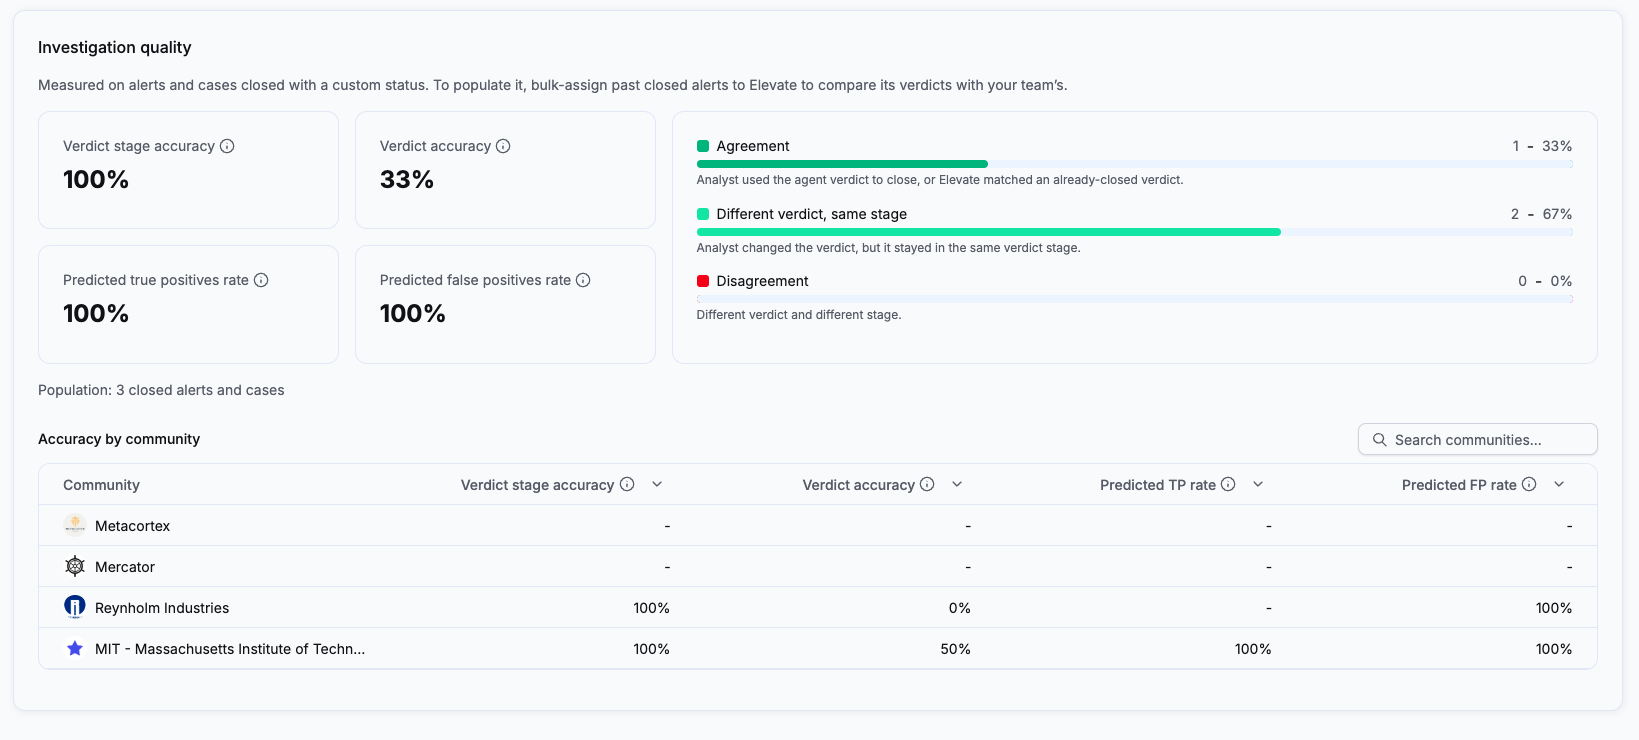Viewport: 1639px width, 740px height.
Task: Sort by Verdict stage accuracy column chevron
Action: tap(657, 484)
